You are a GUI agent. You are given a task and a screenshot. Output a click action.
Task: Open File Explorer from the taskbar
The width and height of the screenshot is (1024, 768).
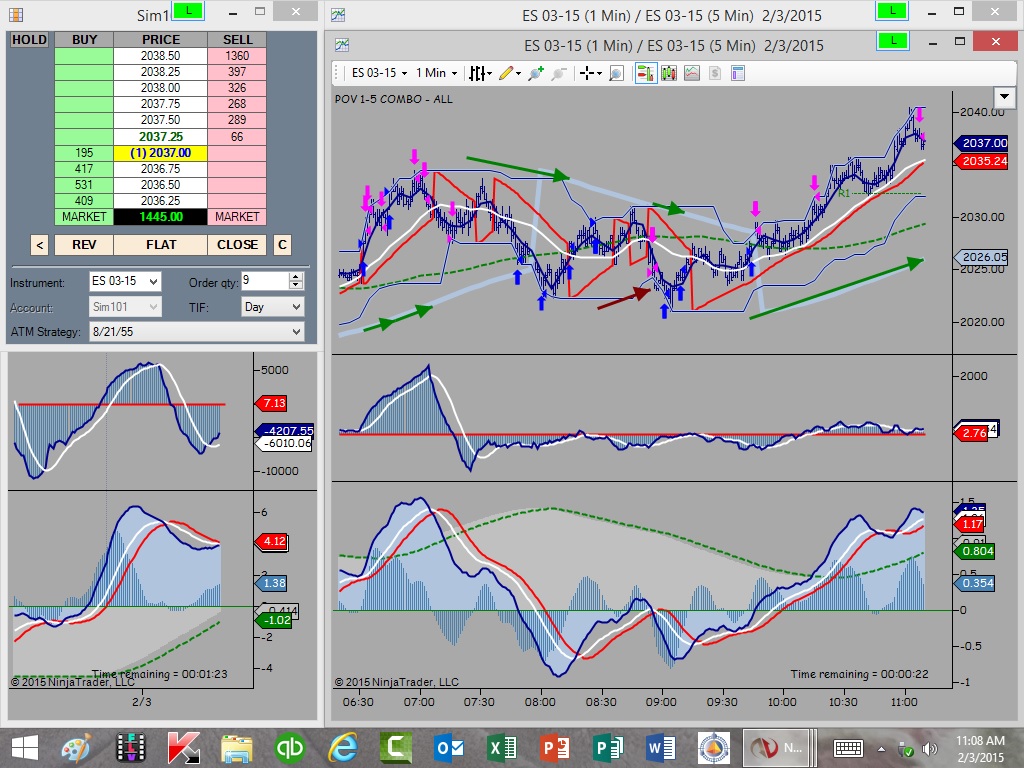(x=236, y=748)
